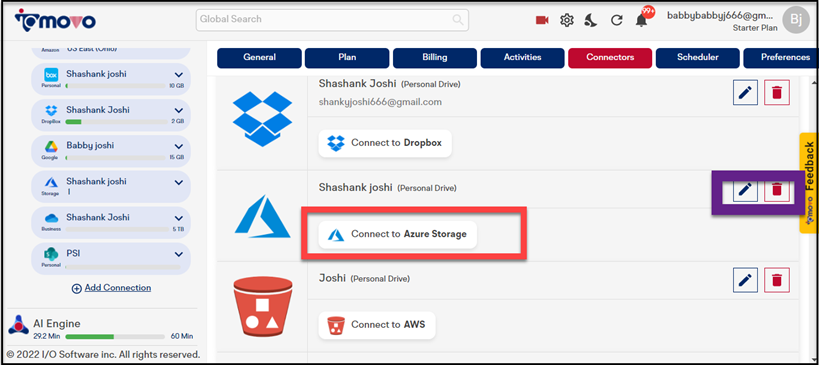Screen dimensions: 819x365
Task: Open the Preferences tab
Action: coord(781,57)
